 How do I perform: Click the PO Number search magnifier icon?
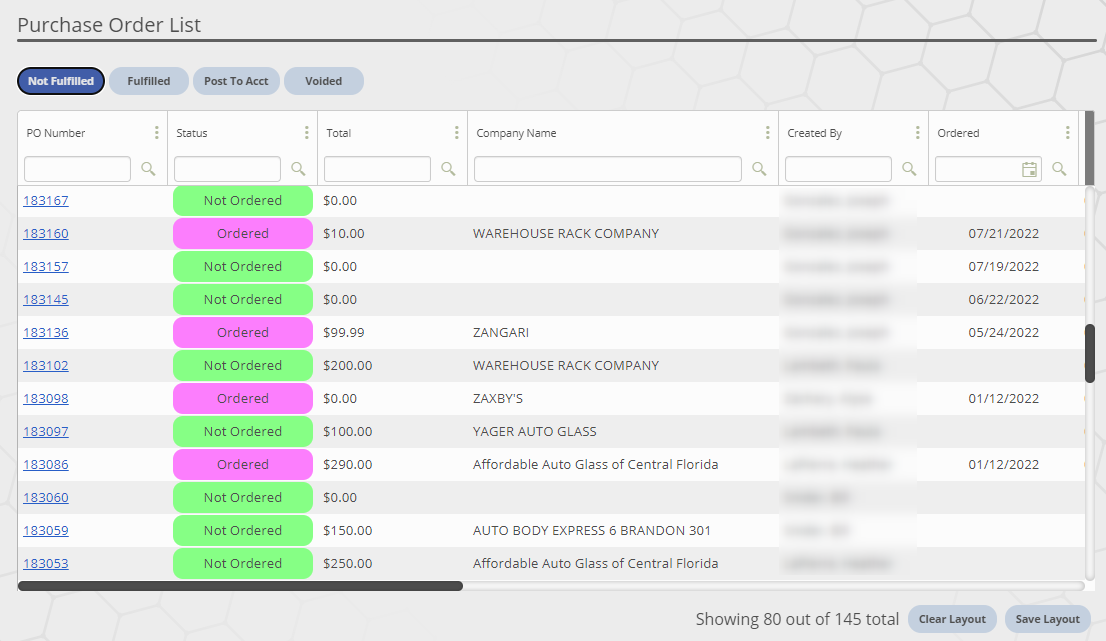point(148,169)
